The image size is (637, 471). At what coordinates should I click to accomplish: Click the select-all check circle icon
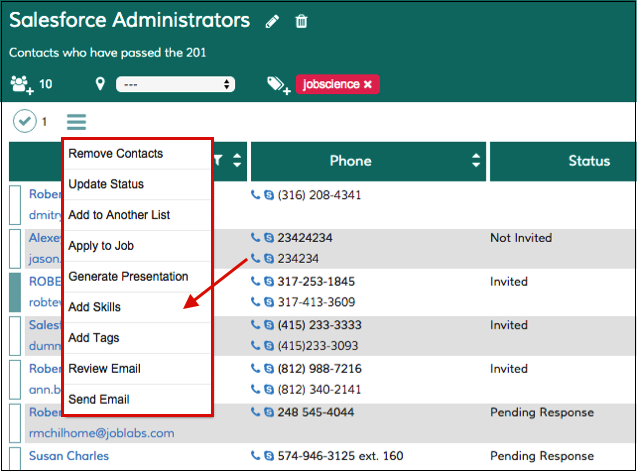click(25, 121)
